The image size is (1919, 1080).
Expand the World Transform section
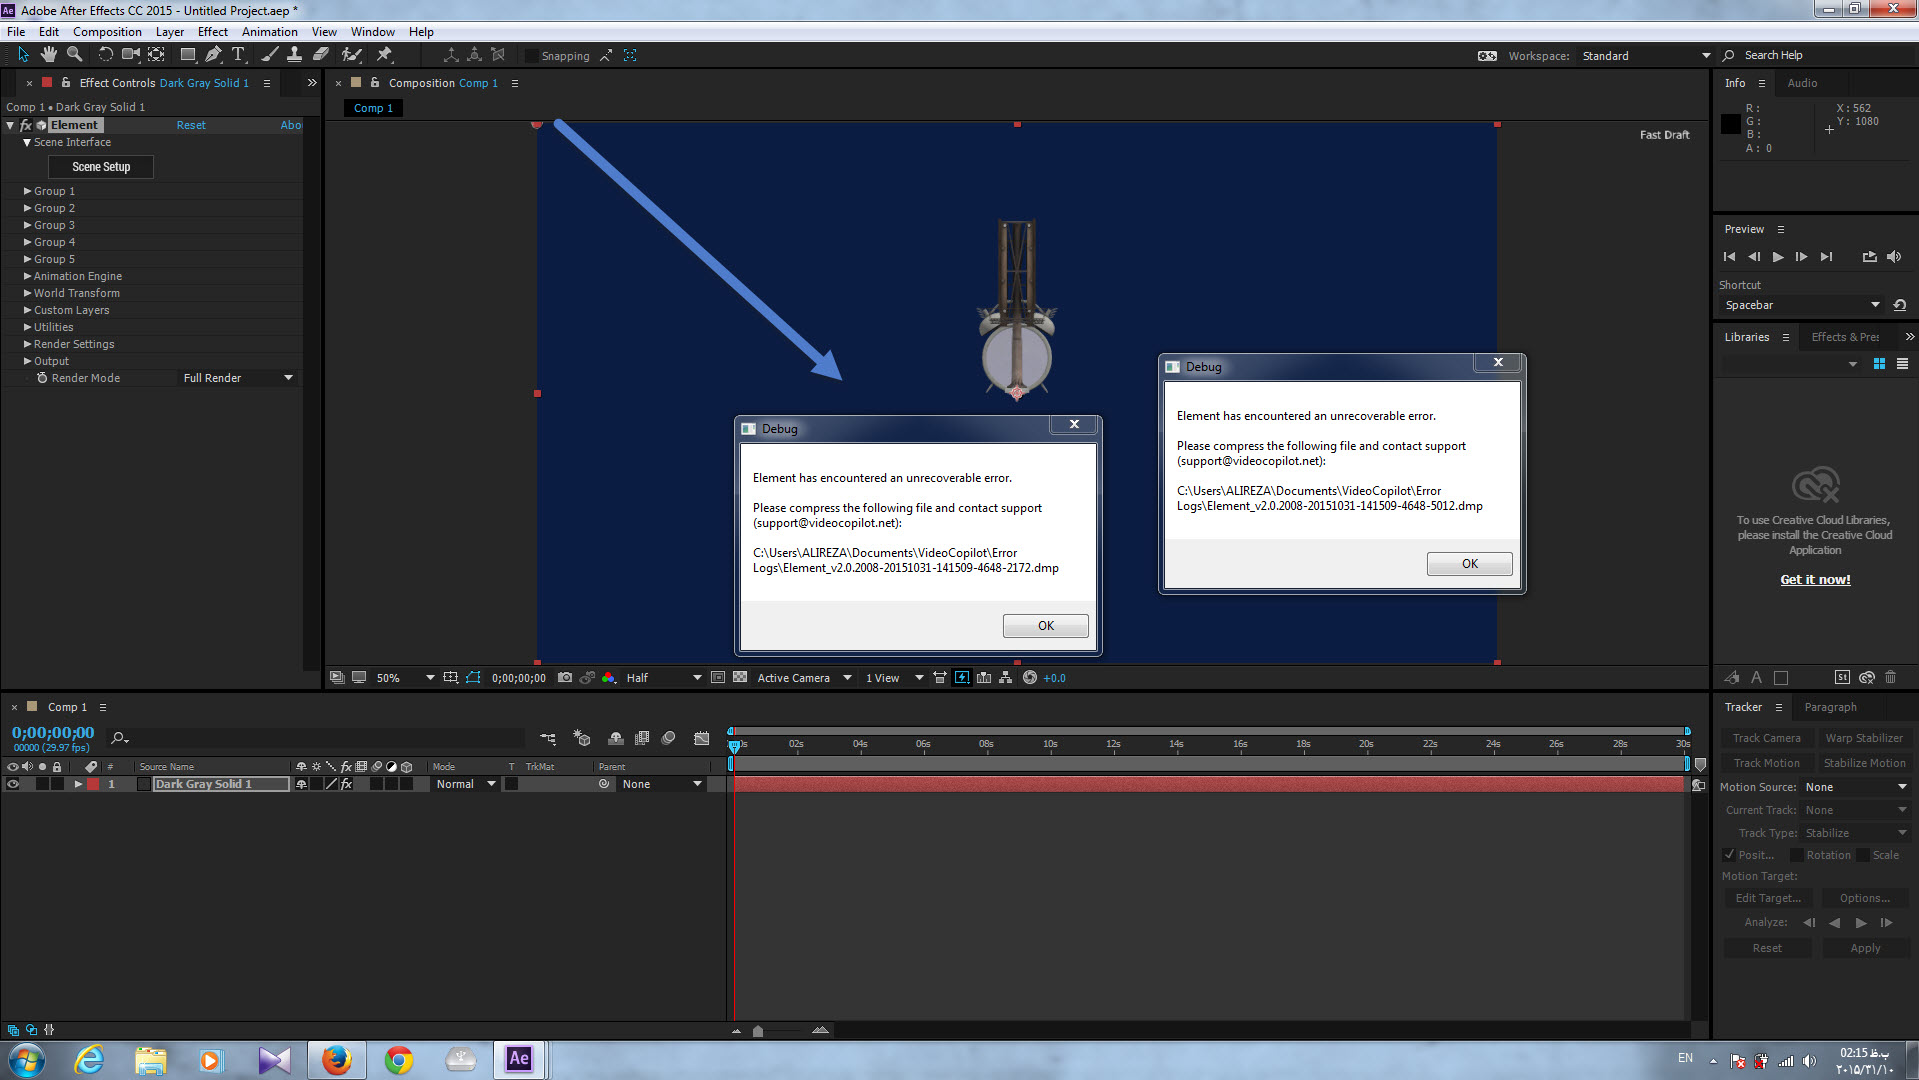coord(28,293)
